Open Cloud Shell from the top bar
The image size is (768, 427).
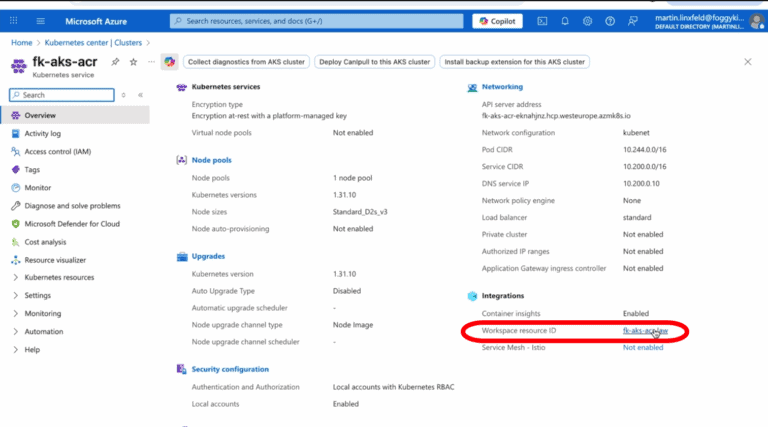(x=542, y=21)
